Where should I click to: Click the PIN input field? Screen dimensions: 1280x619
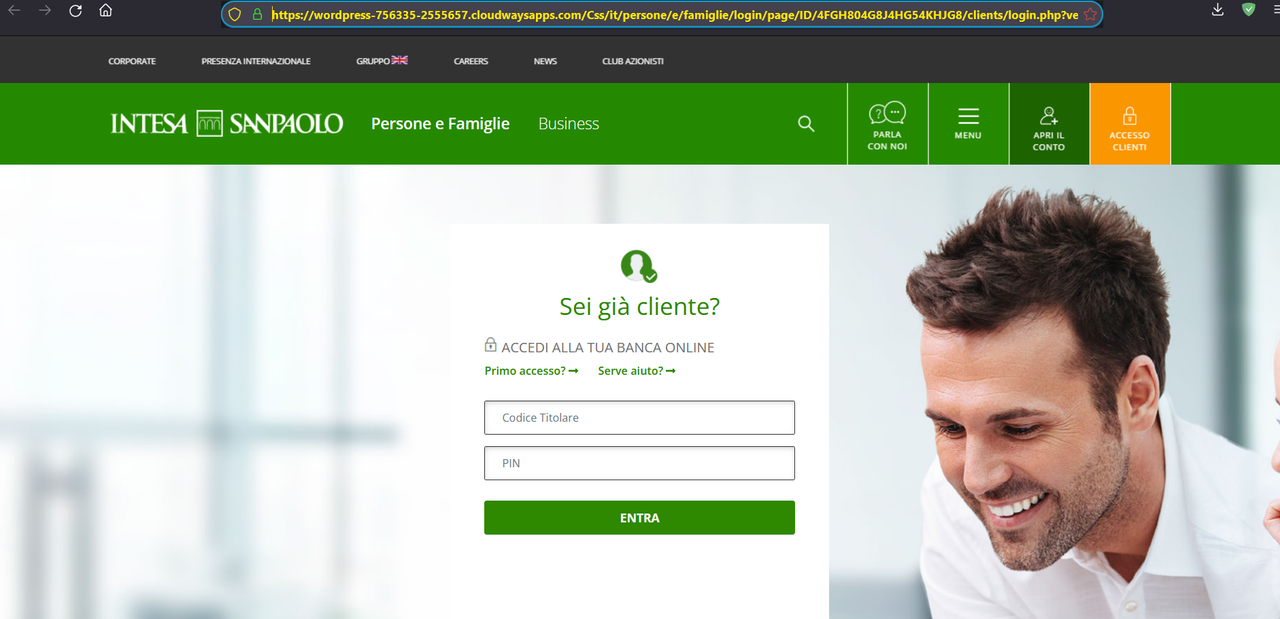pyautogui.click(x=639, y=463)
